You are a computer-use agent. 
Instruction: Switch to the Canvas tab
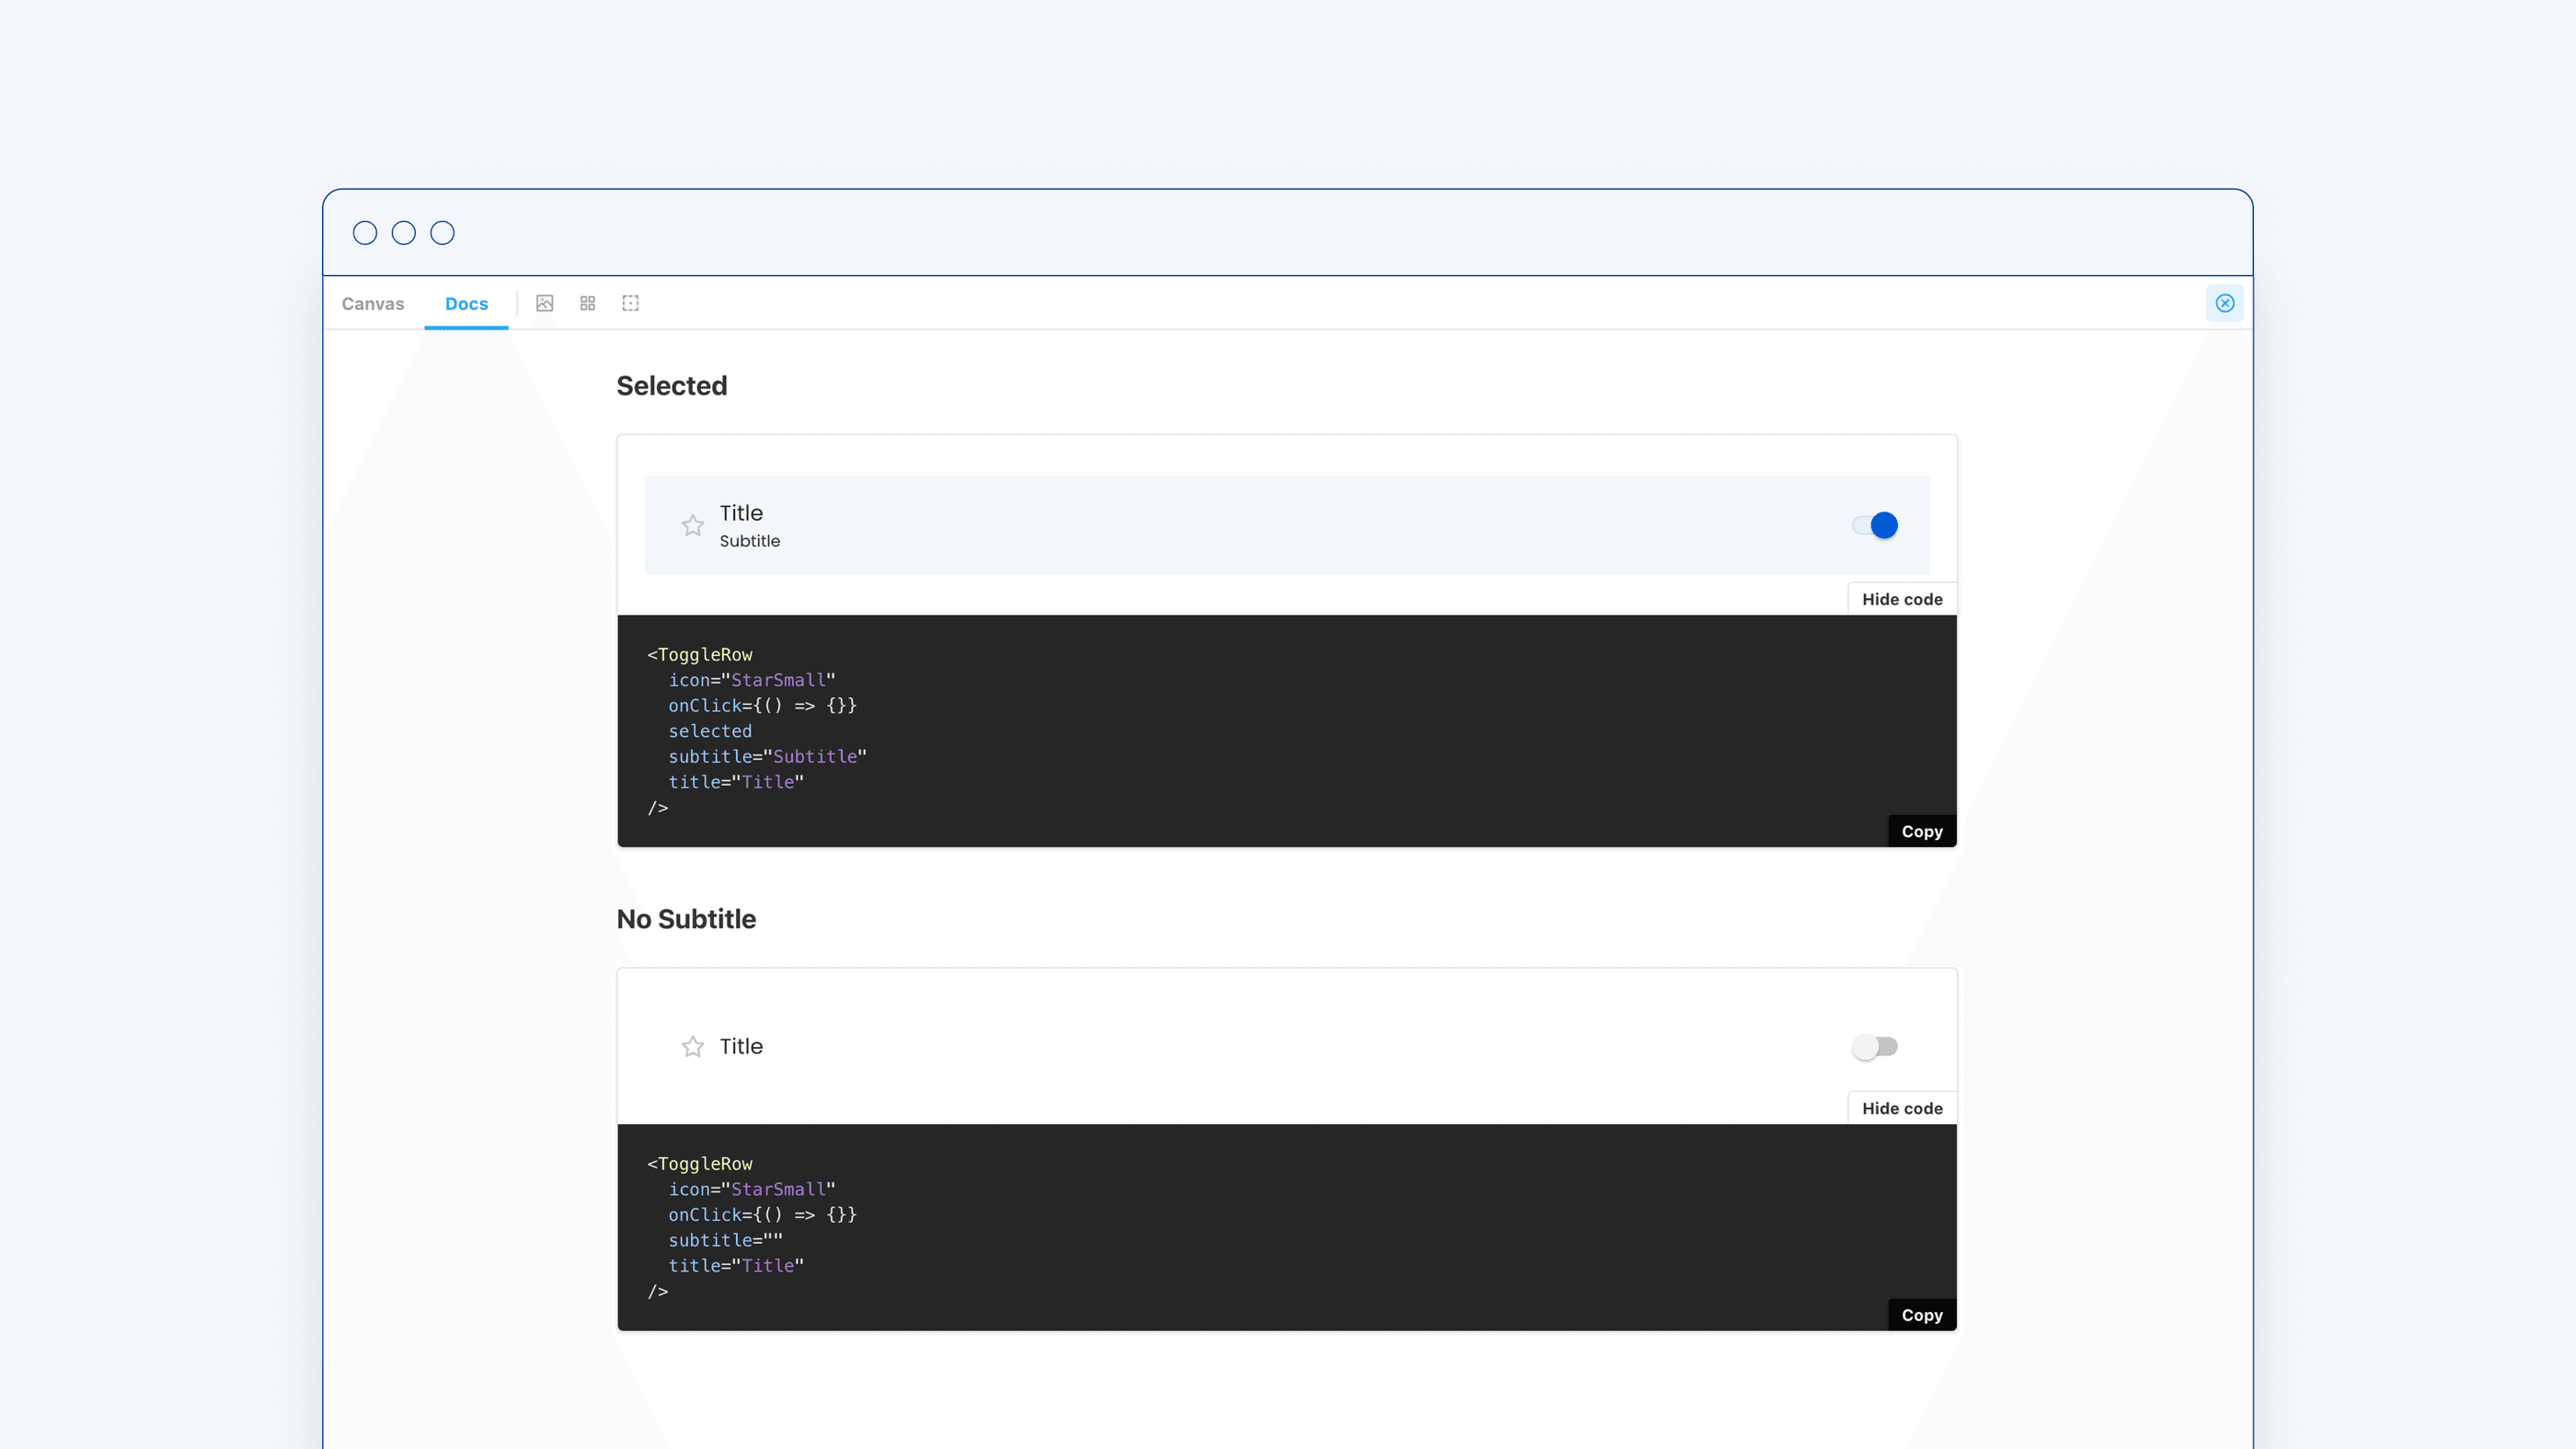(372, 303)
